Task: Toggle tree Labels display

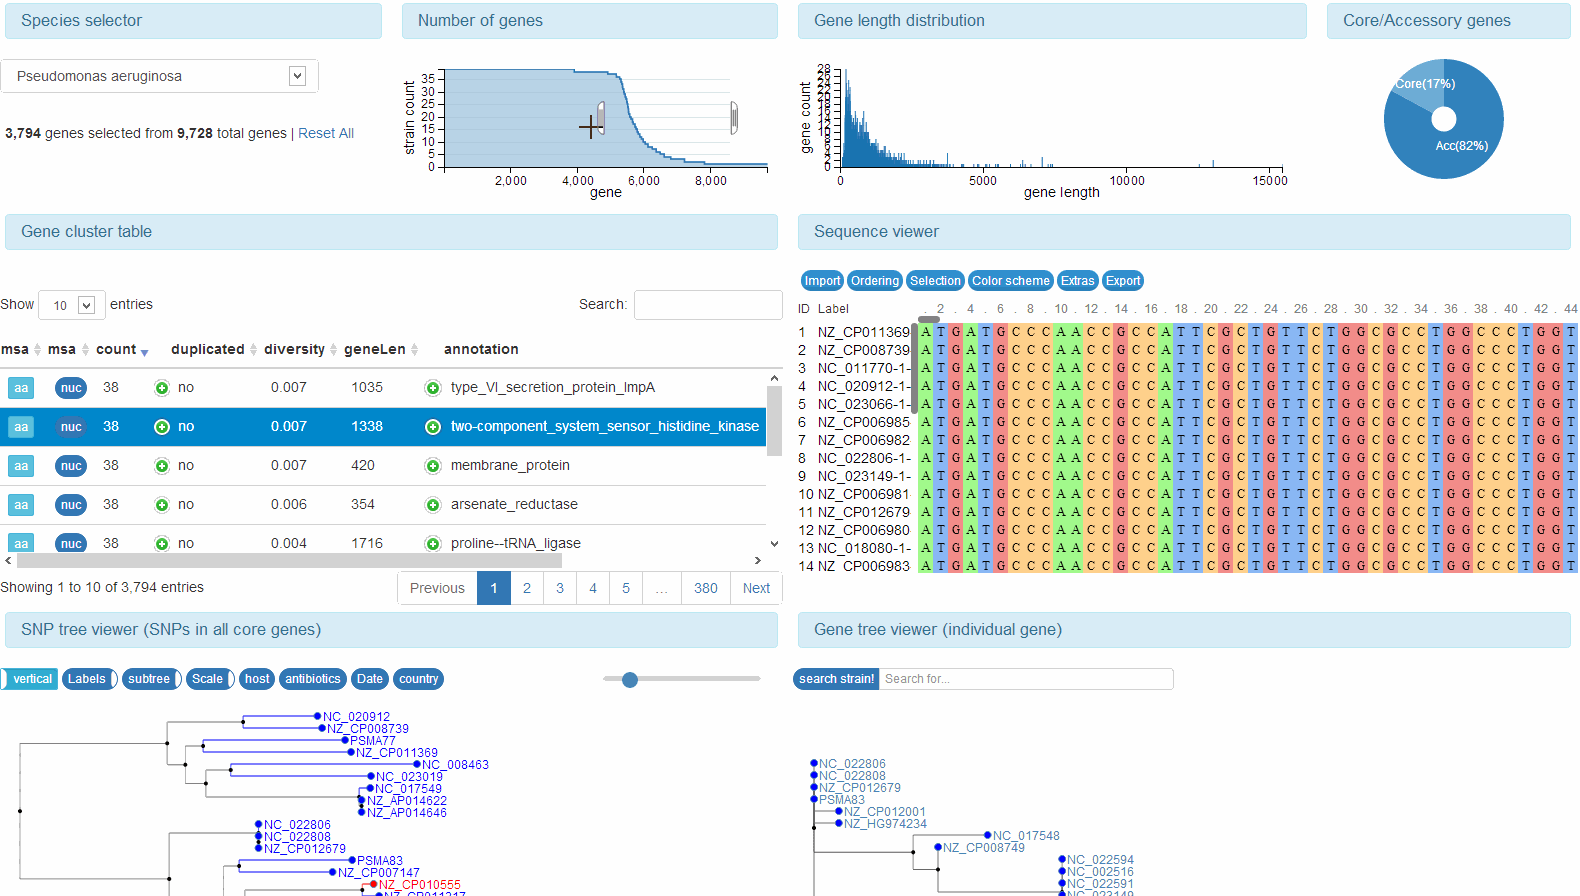Action: (89, 679)
